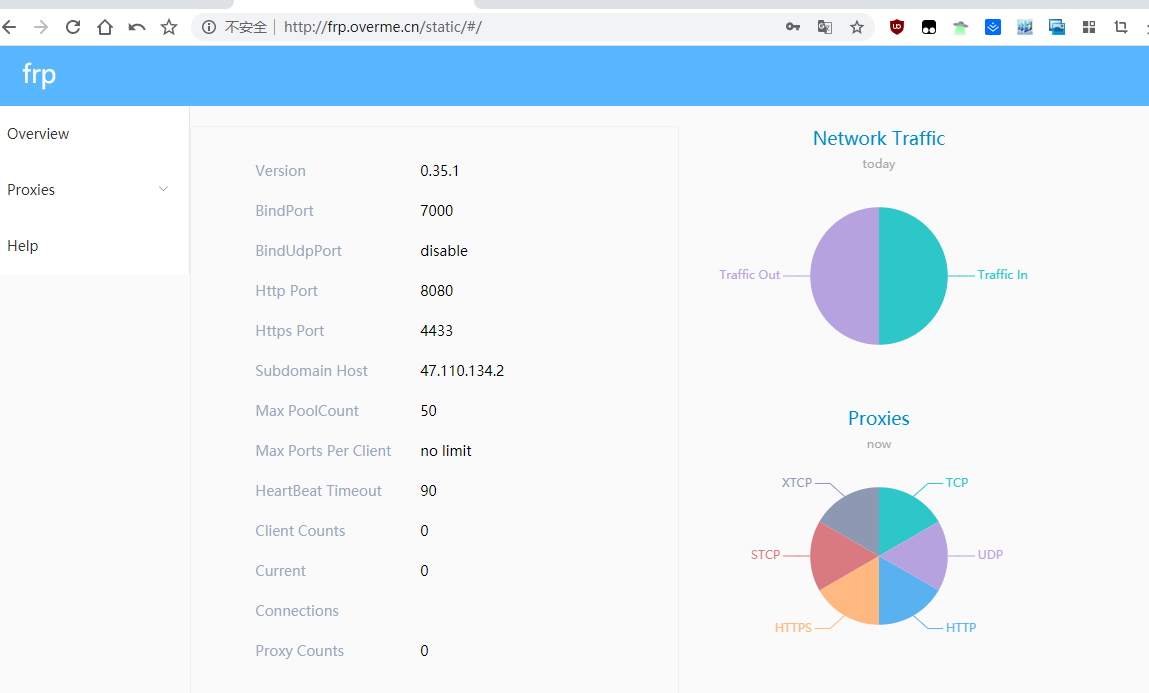
Task: Select the Http Port value 8080
Action: [x=437, y=291]
